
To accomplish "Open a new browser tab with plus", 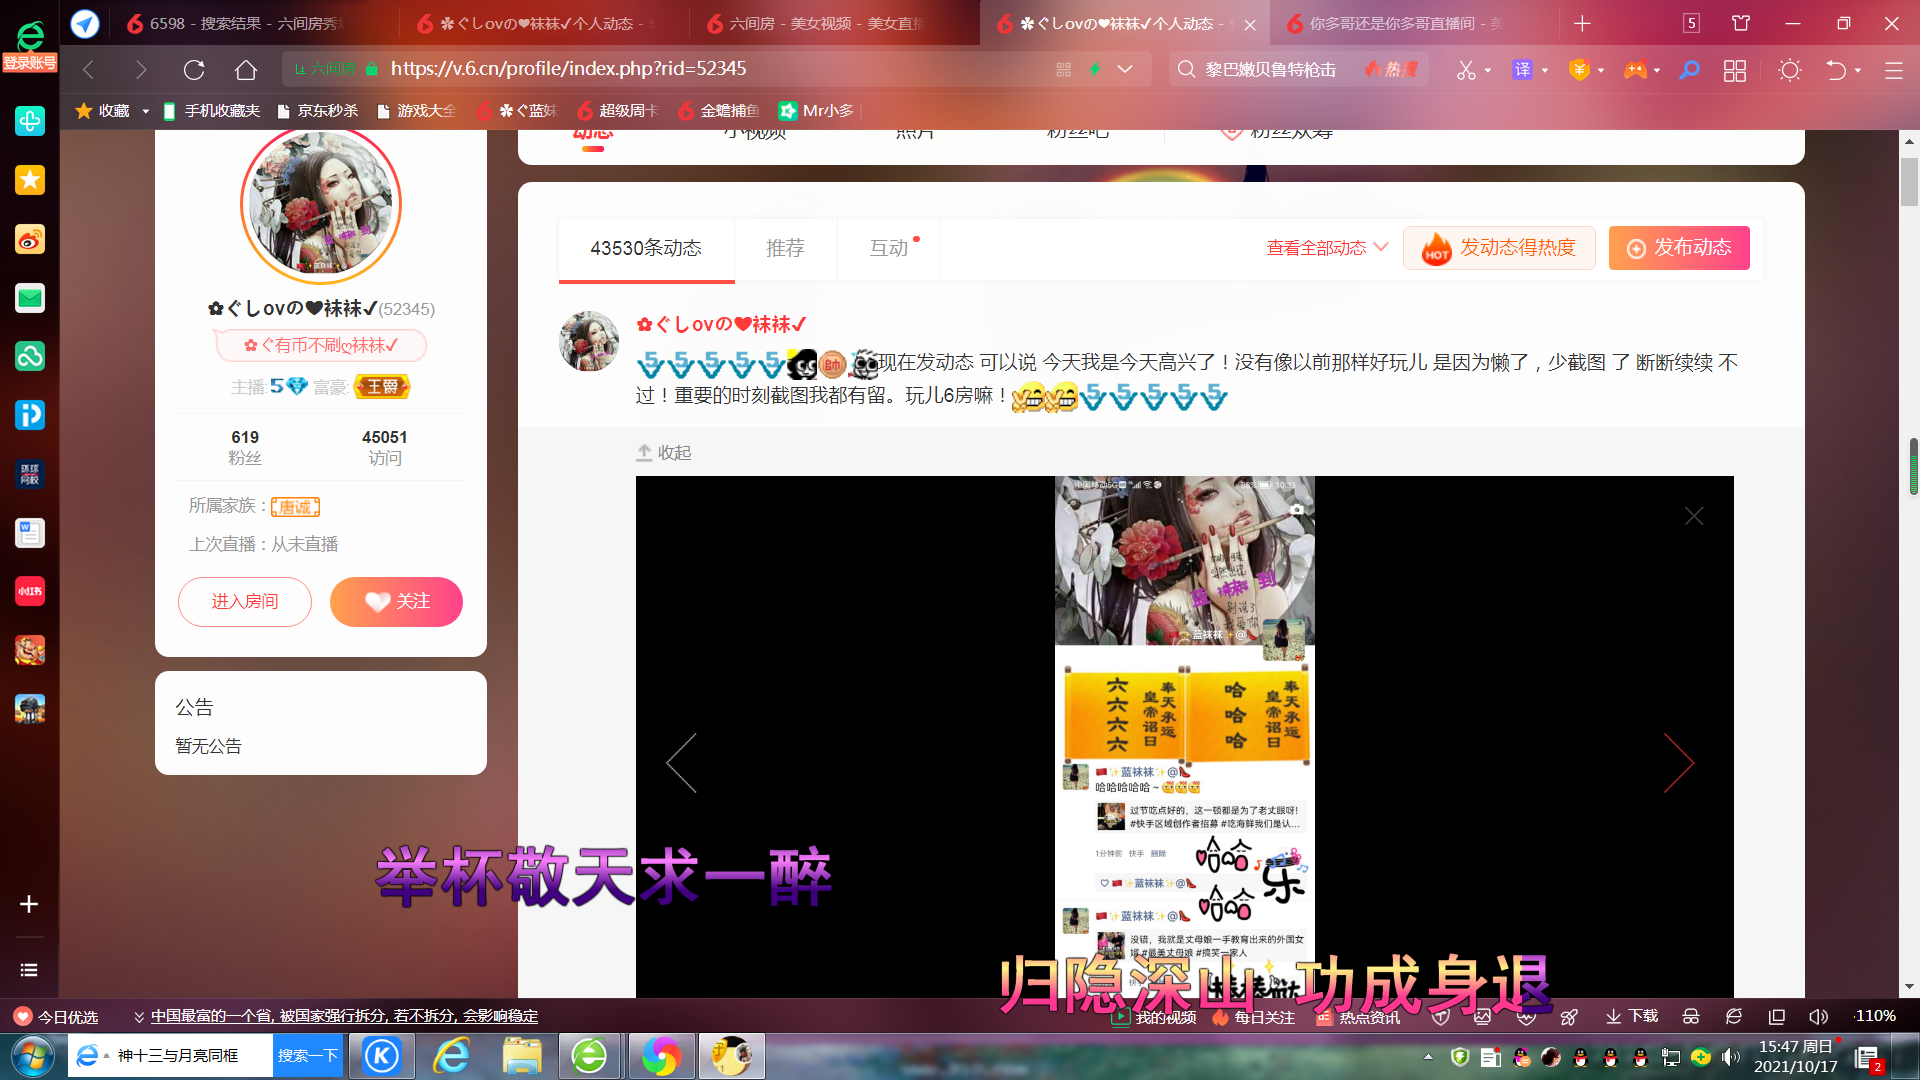I will 1582,23.
